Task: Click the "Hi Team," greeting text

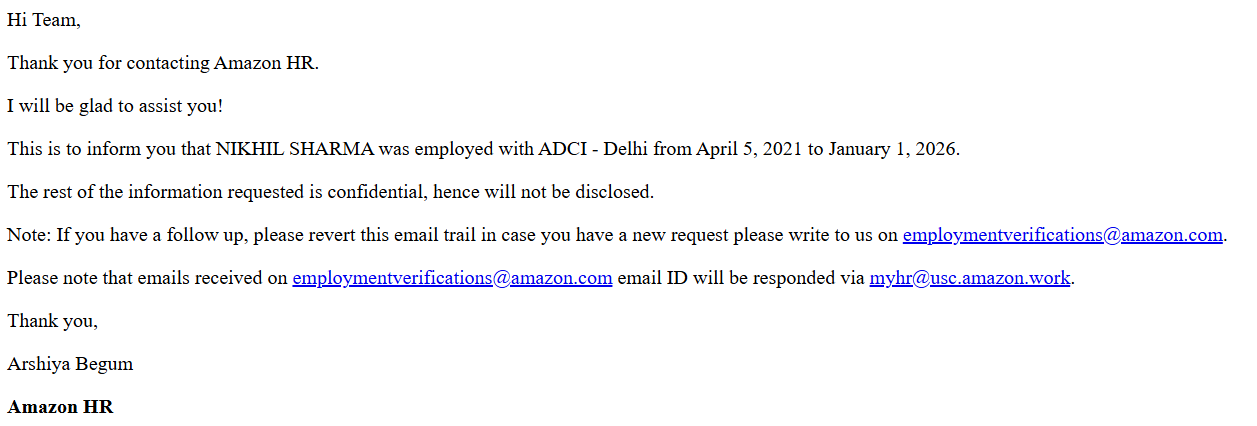Action: click(44, 20)
